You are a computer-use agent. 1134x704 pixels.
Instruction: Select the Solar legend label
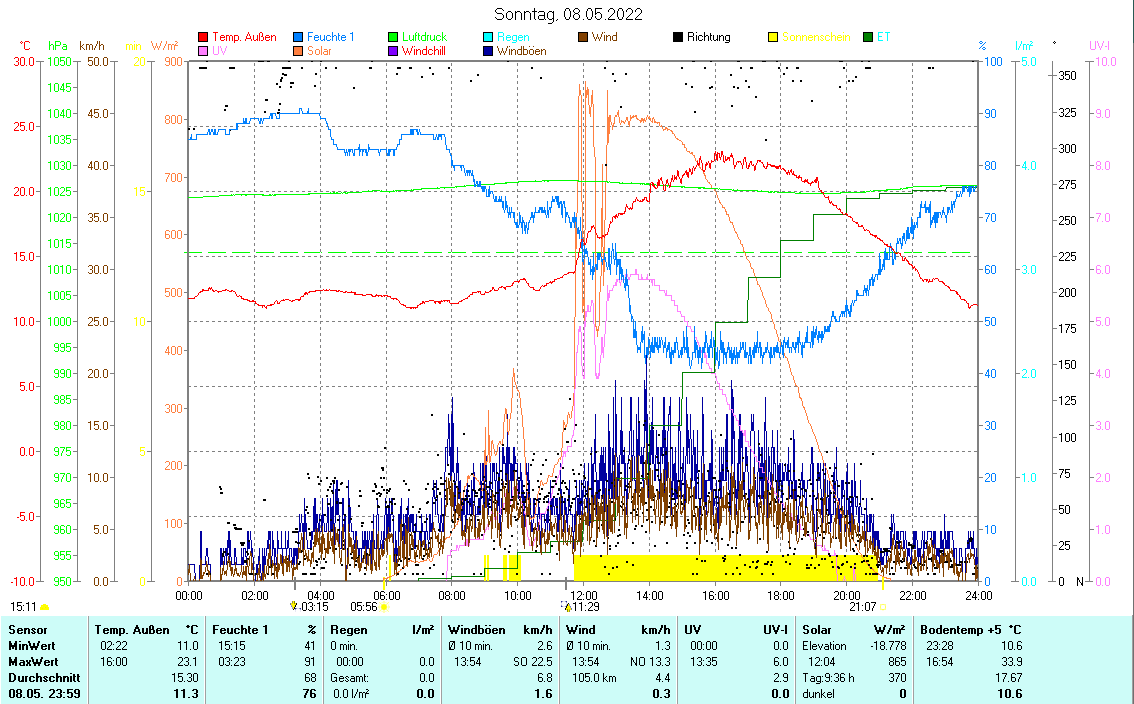click(x=320, y=50)
